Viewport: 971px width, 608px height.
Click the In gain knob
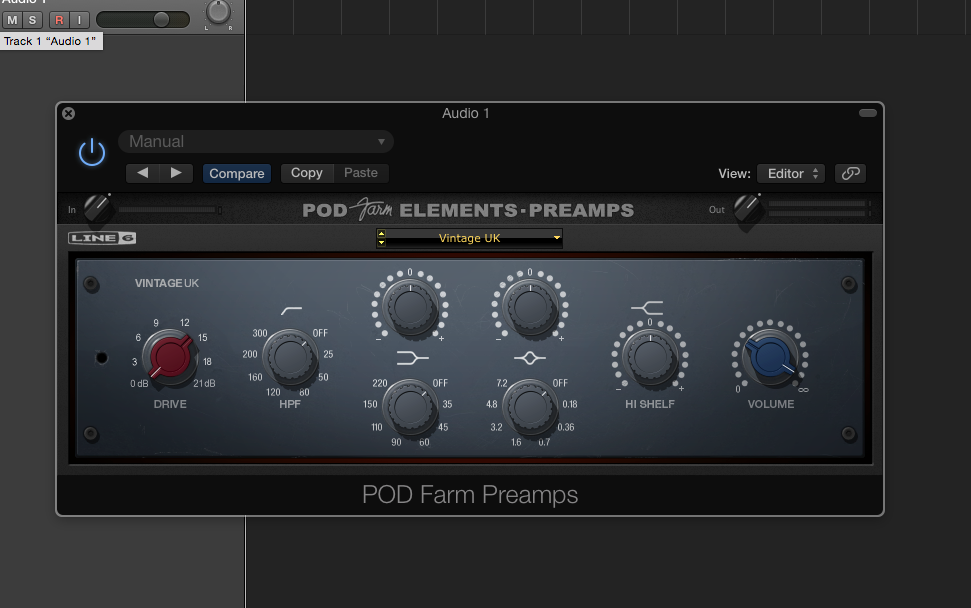(x=97, y=209)
